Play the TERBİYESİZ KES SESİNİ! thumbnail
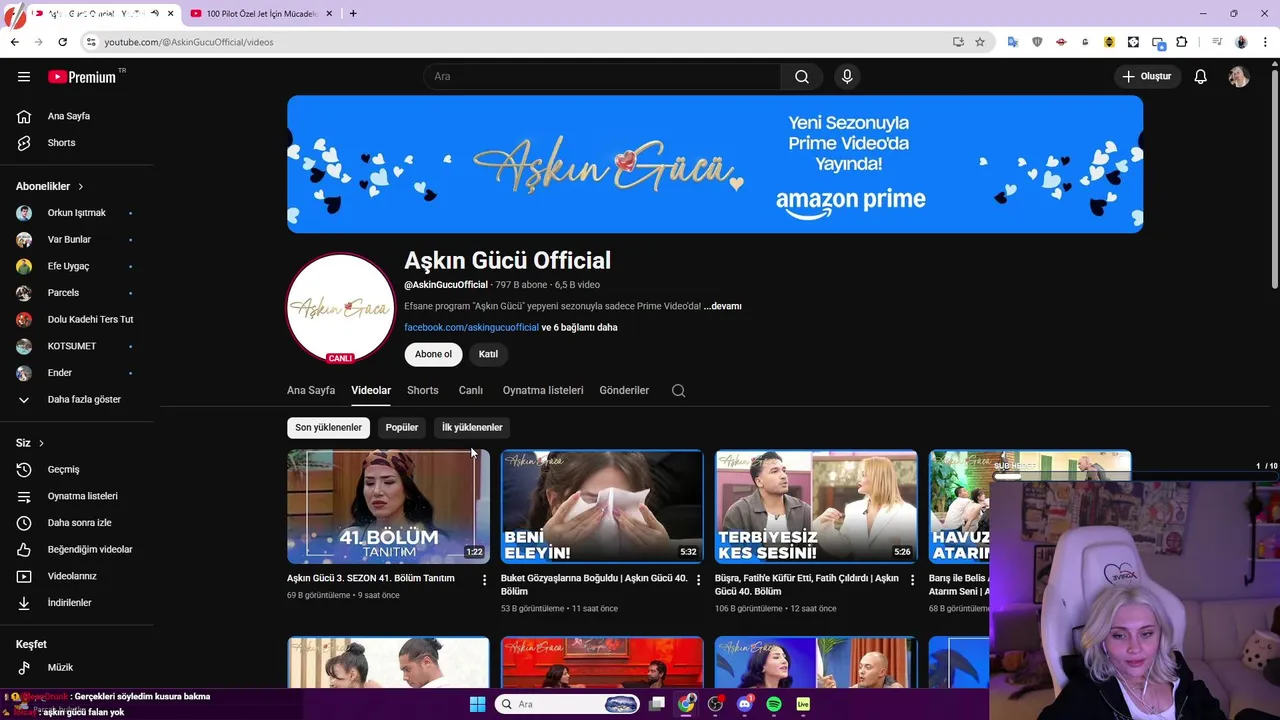The image size is (1280, 720). (816, 507)
